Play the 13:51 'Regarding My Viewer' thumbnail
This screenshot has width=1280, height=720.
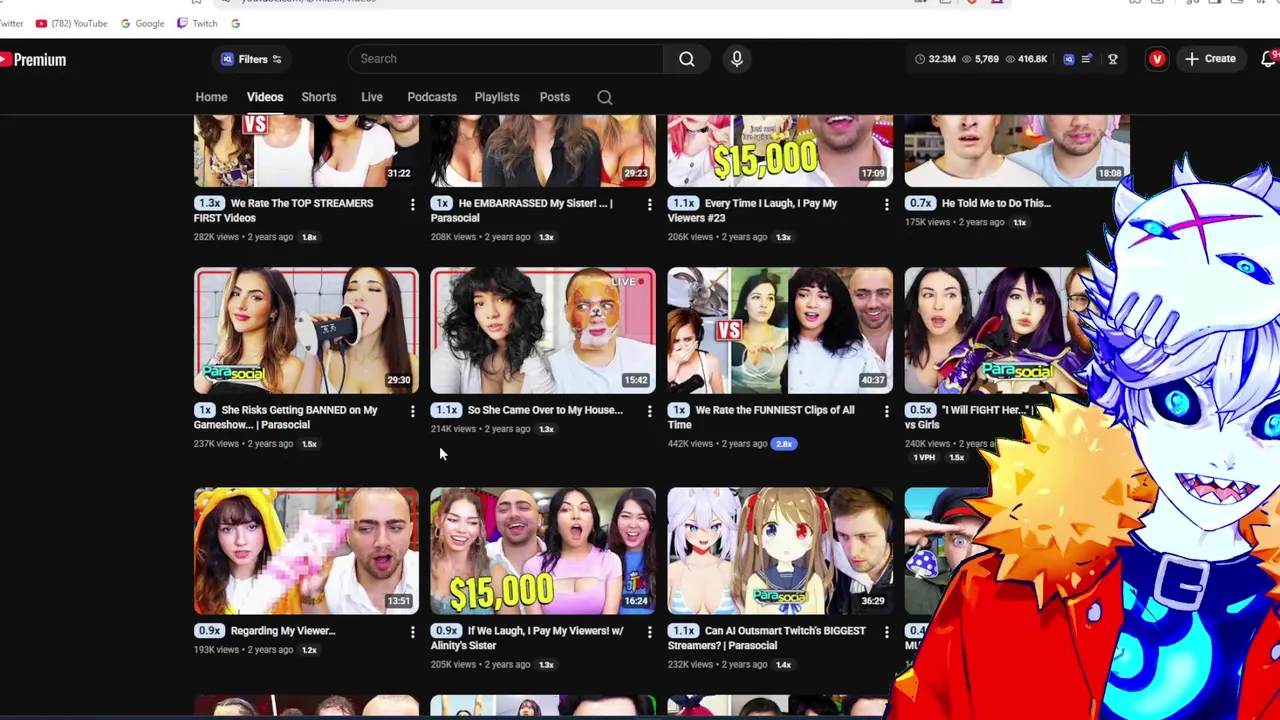pyautogui.click(x=306, y=551)
